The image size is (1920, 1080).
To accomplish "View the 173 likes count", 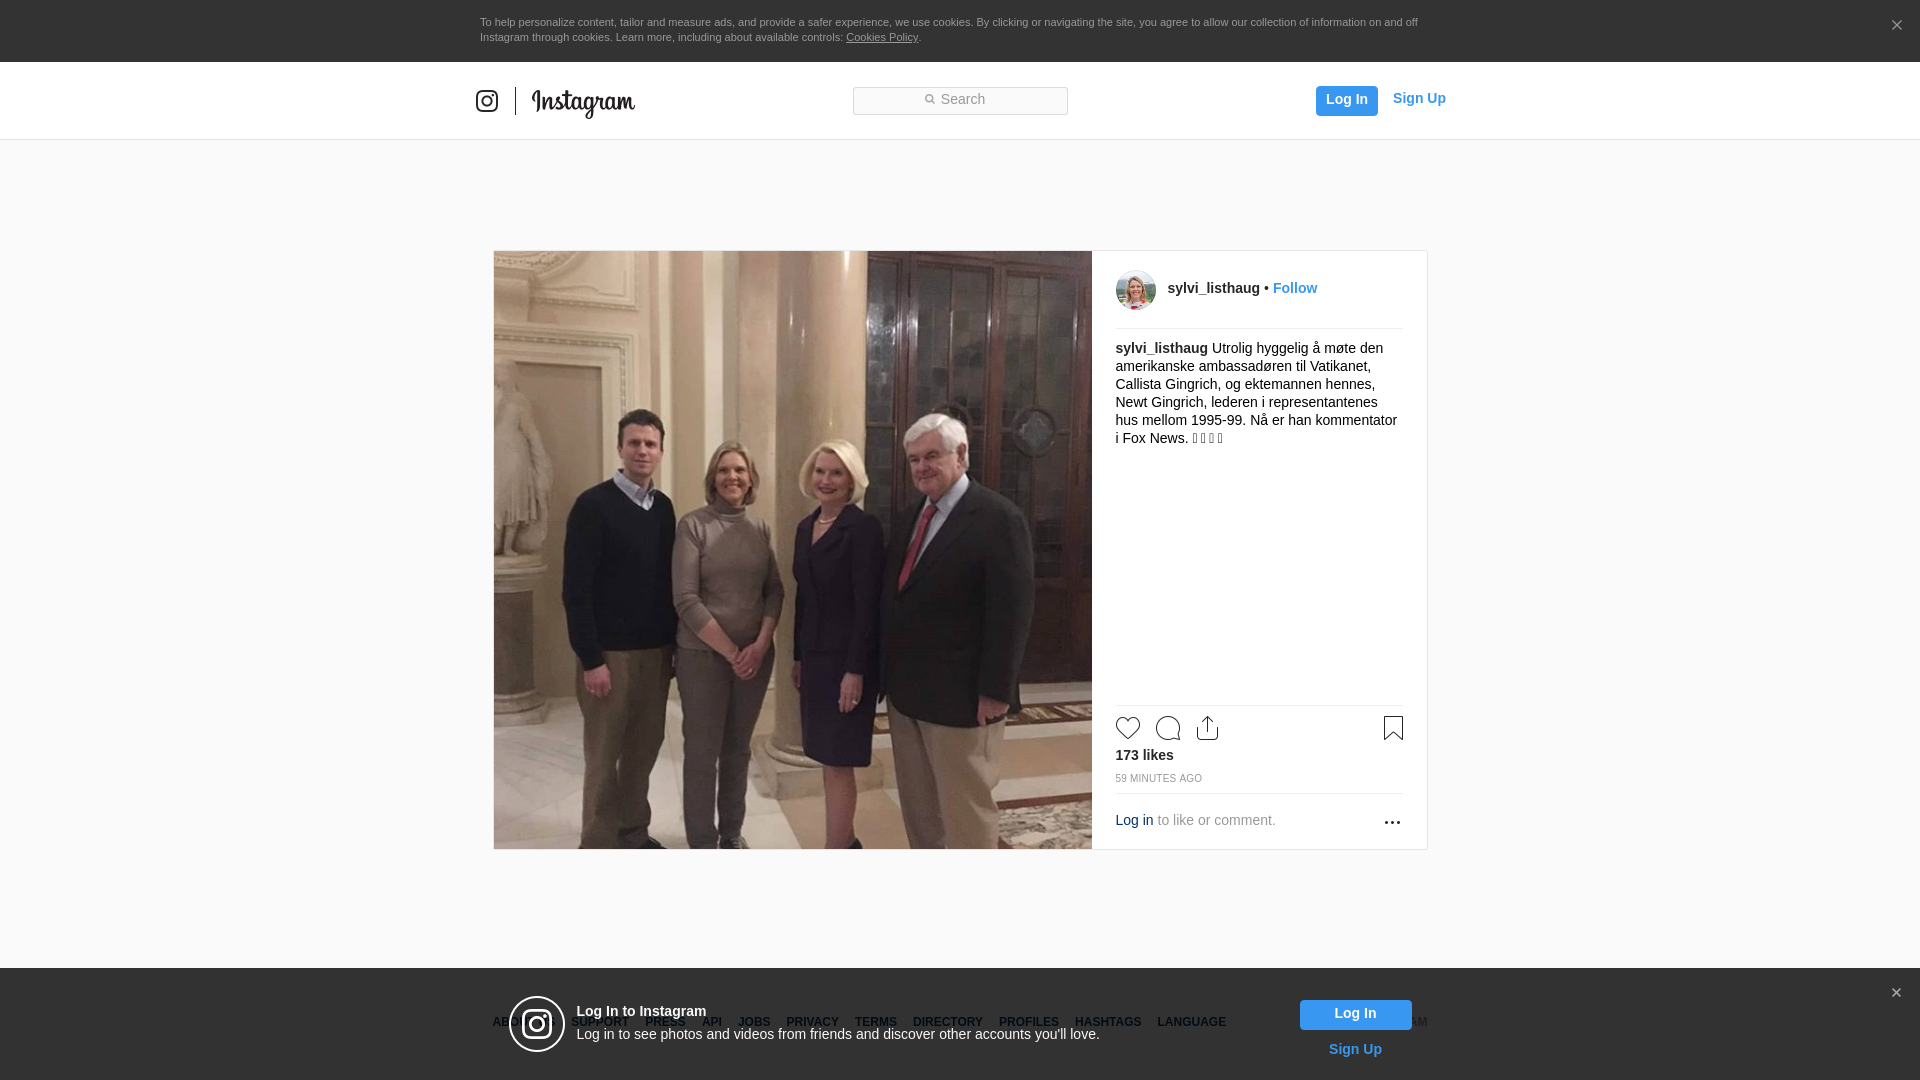I will [x=1144, y=755].
